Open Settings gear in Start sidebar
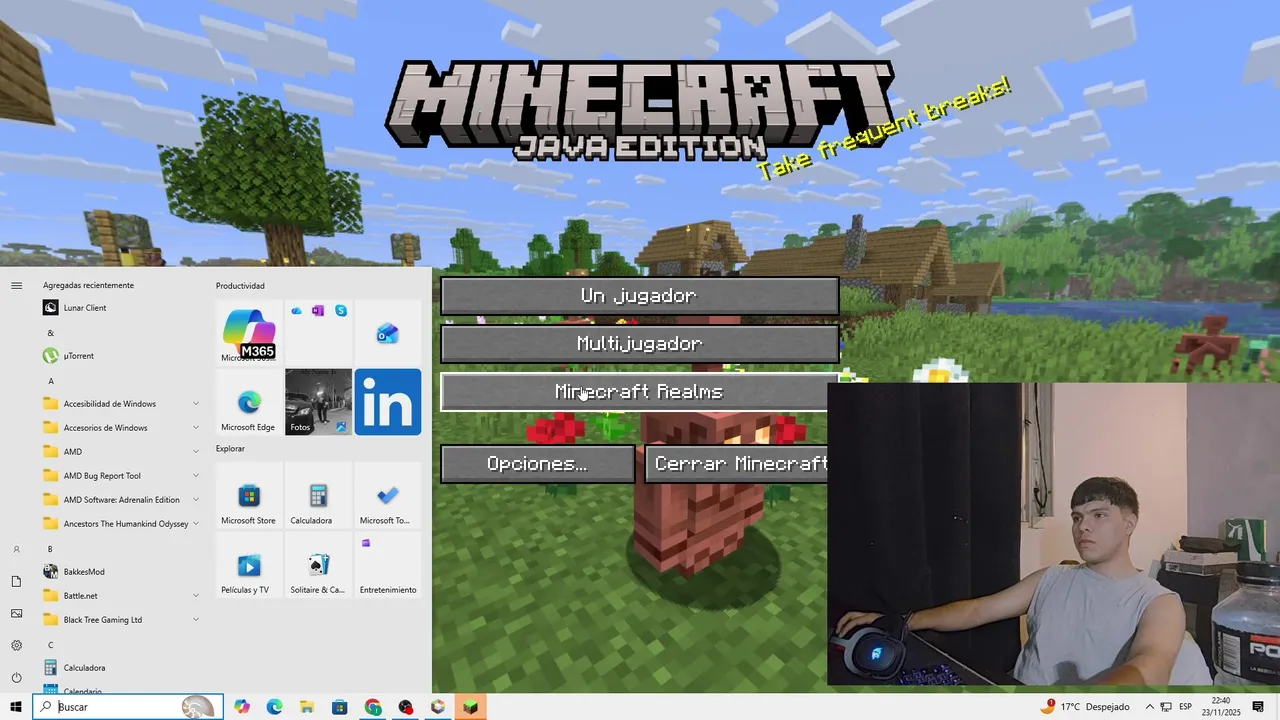The height and width of the screenshot is (720, 1280). tap(16, 646)
